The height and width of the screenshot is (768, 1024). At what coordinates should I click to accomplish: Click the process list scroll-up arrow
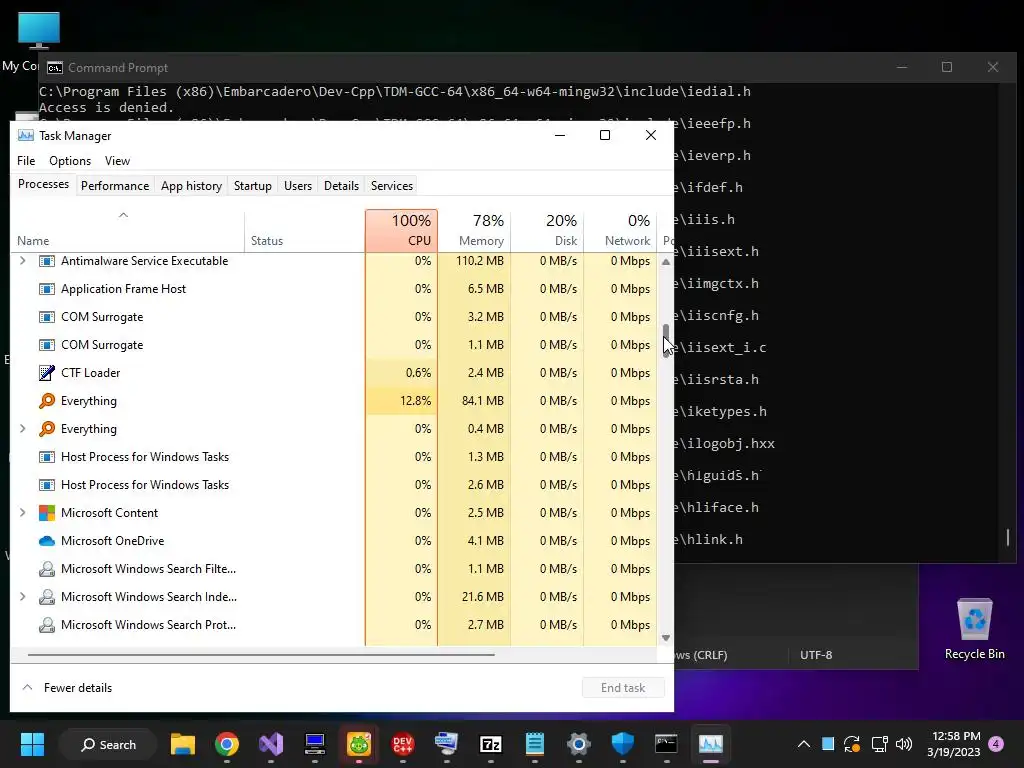[665, 261]
